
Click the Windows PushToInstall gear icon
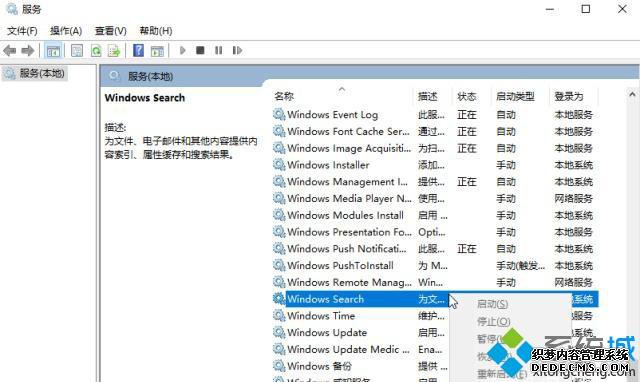click(x=279, y=265)
